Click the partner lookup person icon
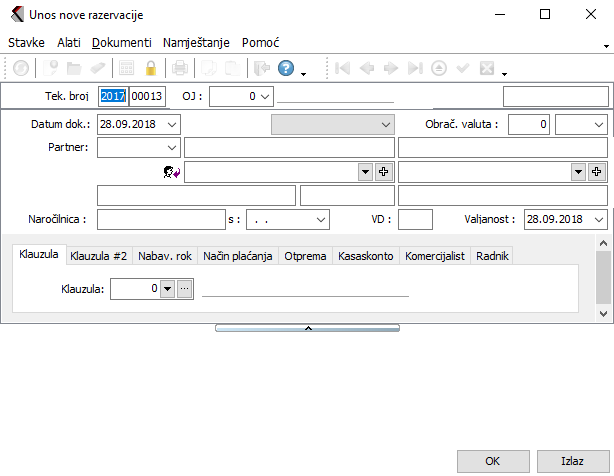This screenshot has width=614, height=476. [x=171, y=172]
